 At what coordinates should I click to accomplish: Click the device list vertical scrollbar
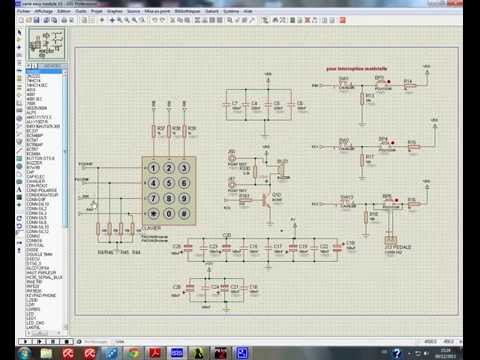point(65,199)
